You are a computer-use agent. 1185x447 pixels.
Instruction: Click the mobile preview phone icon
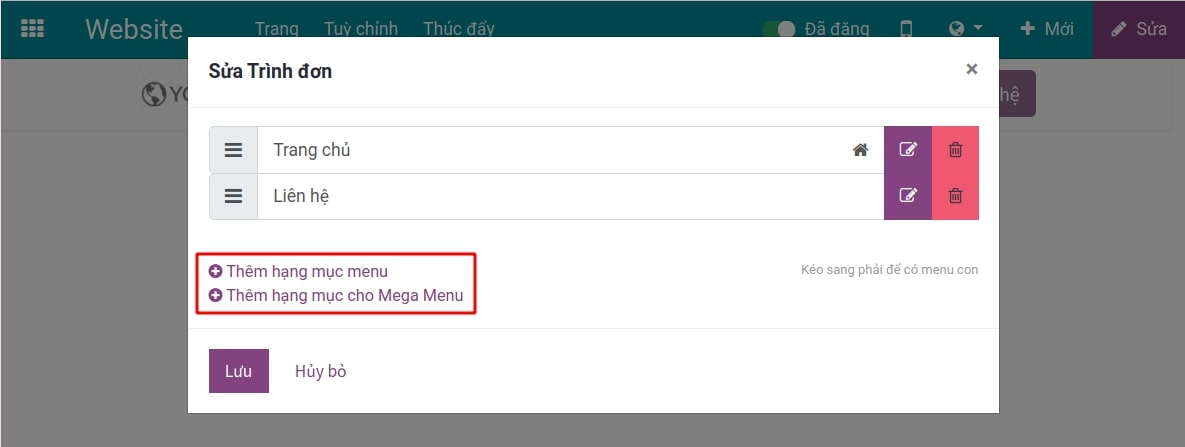click(906, 29)
